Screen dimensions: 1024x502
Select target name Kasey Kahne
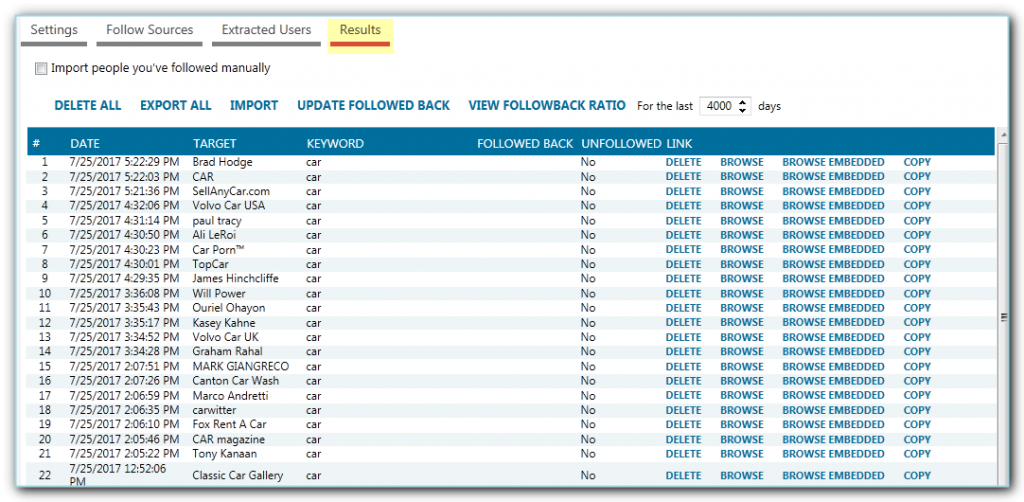click(223, 322)
